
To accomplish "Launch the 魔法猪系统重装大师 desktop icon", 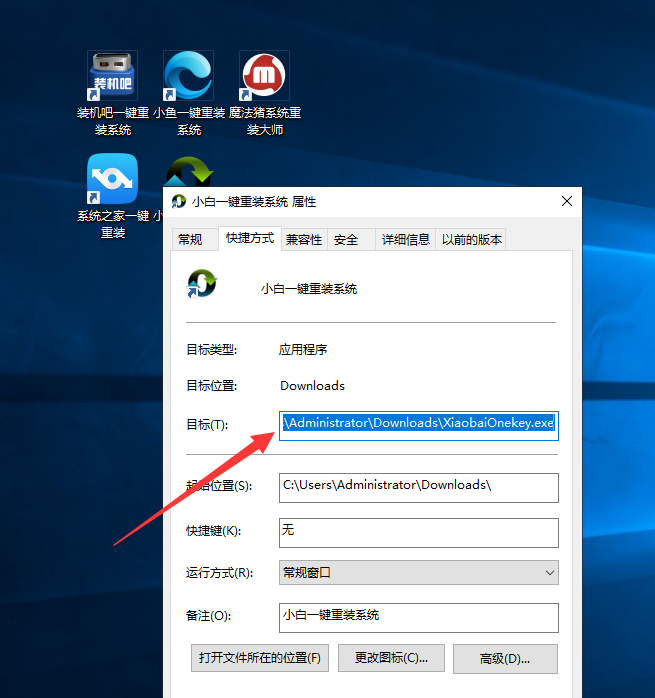I will tap(264, 78).
